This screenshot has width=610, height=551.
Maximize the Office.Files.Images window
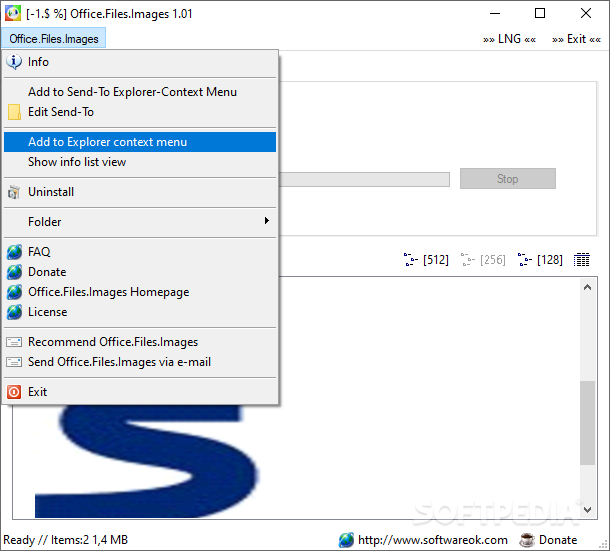[x=540, y=14]
